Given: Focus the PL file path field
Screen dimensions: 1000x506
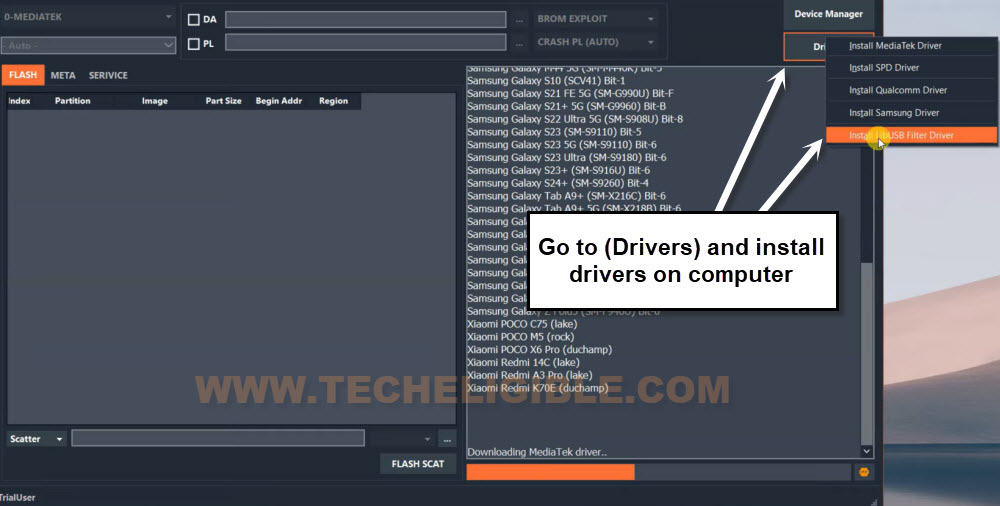Looking at the screenshot, I should pyautogui.click(x=365, y=43).
